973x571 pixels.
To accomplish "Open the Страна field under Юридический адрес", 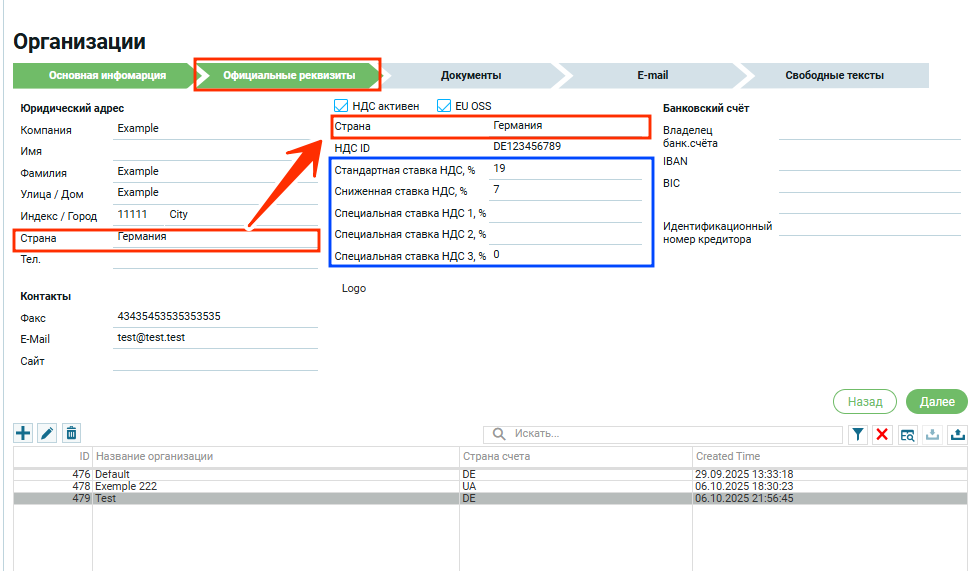I will point(214,238).
